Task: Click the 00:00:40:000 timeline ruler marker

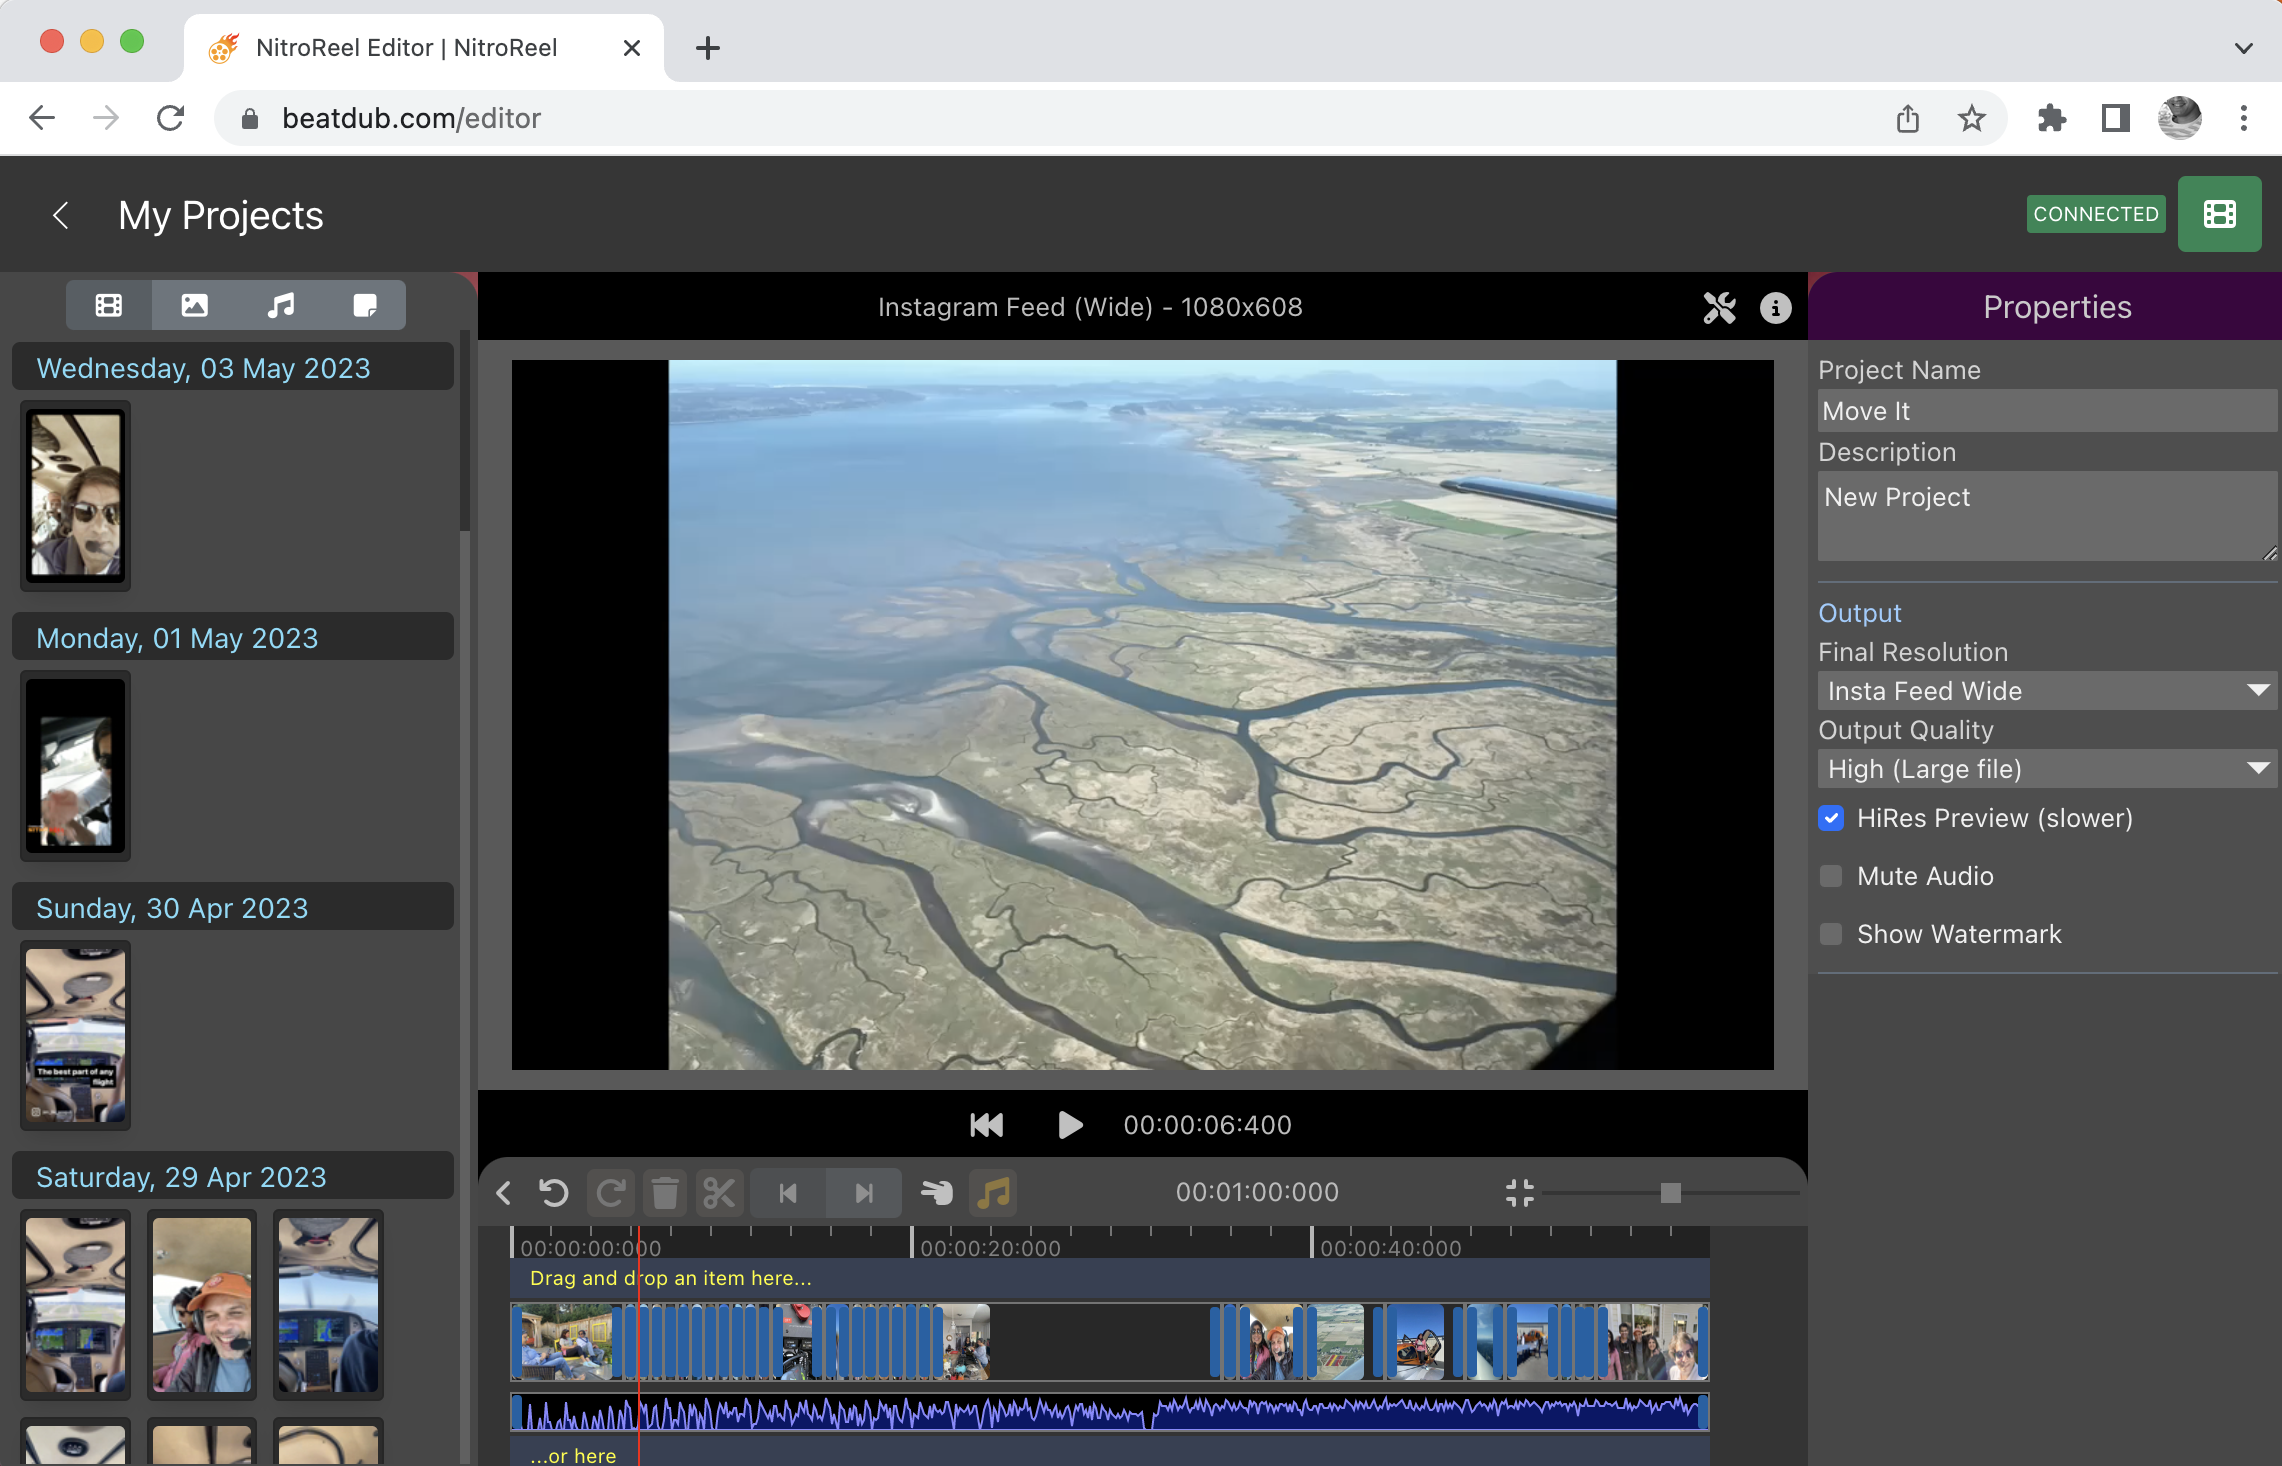Action: click(x=1390, y=1248)
